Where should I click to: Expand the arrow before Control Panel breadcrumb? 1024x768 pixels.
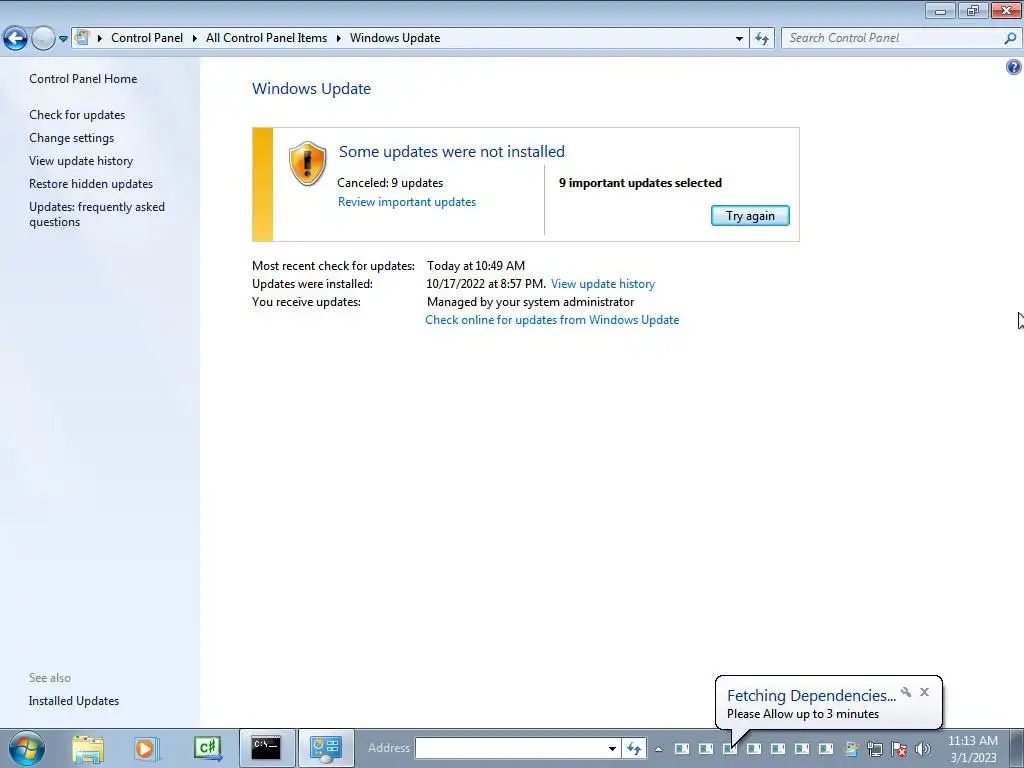tap(100, 38)
